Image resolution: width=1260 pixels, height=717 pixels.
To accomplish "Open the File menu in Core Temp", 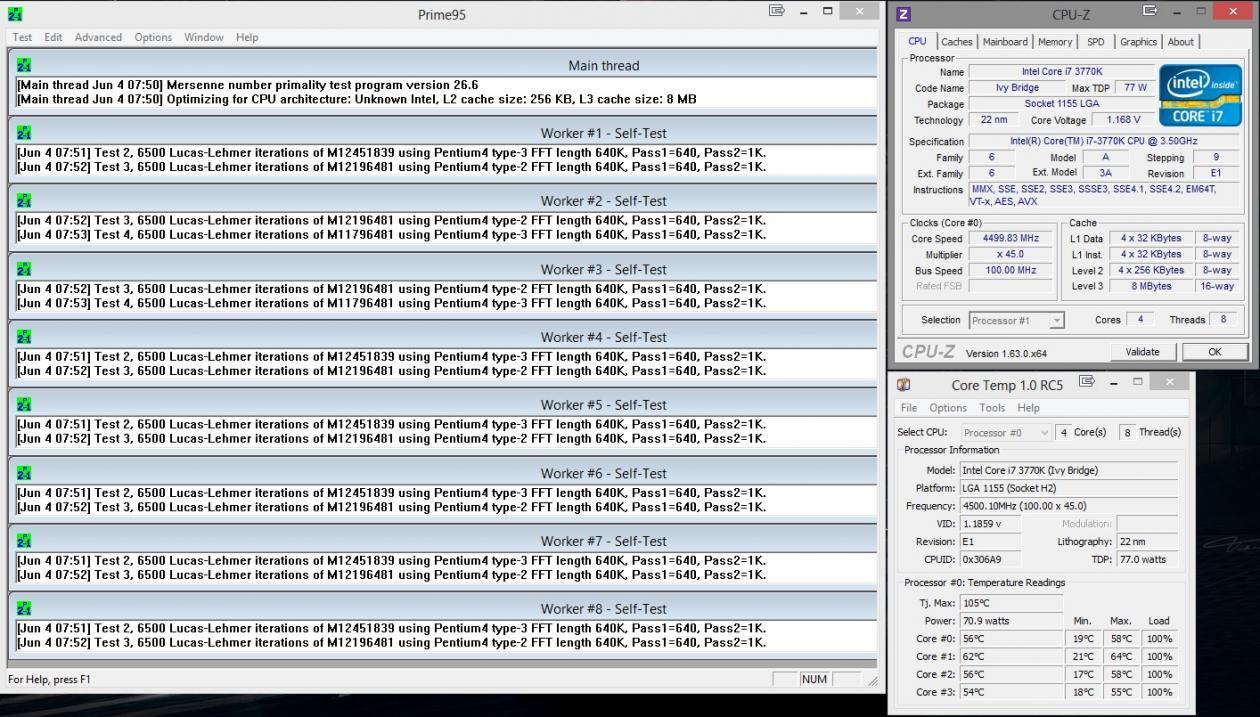I will click(x=909, y=408).
